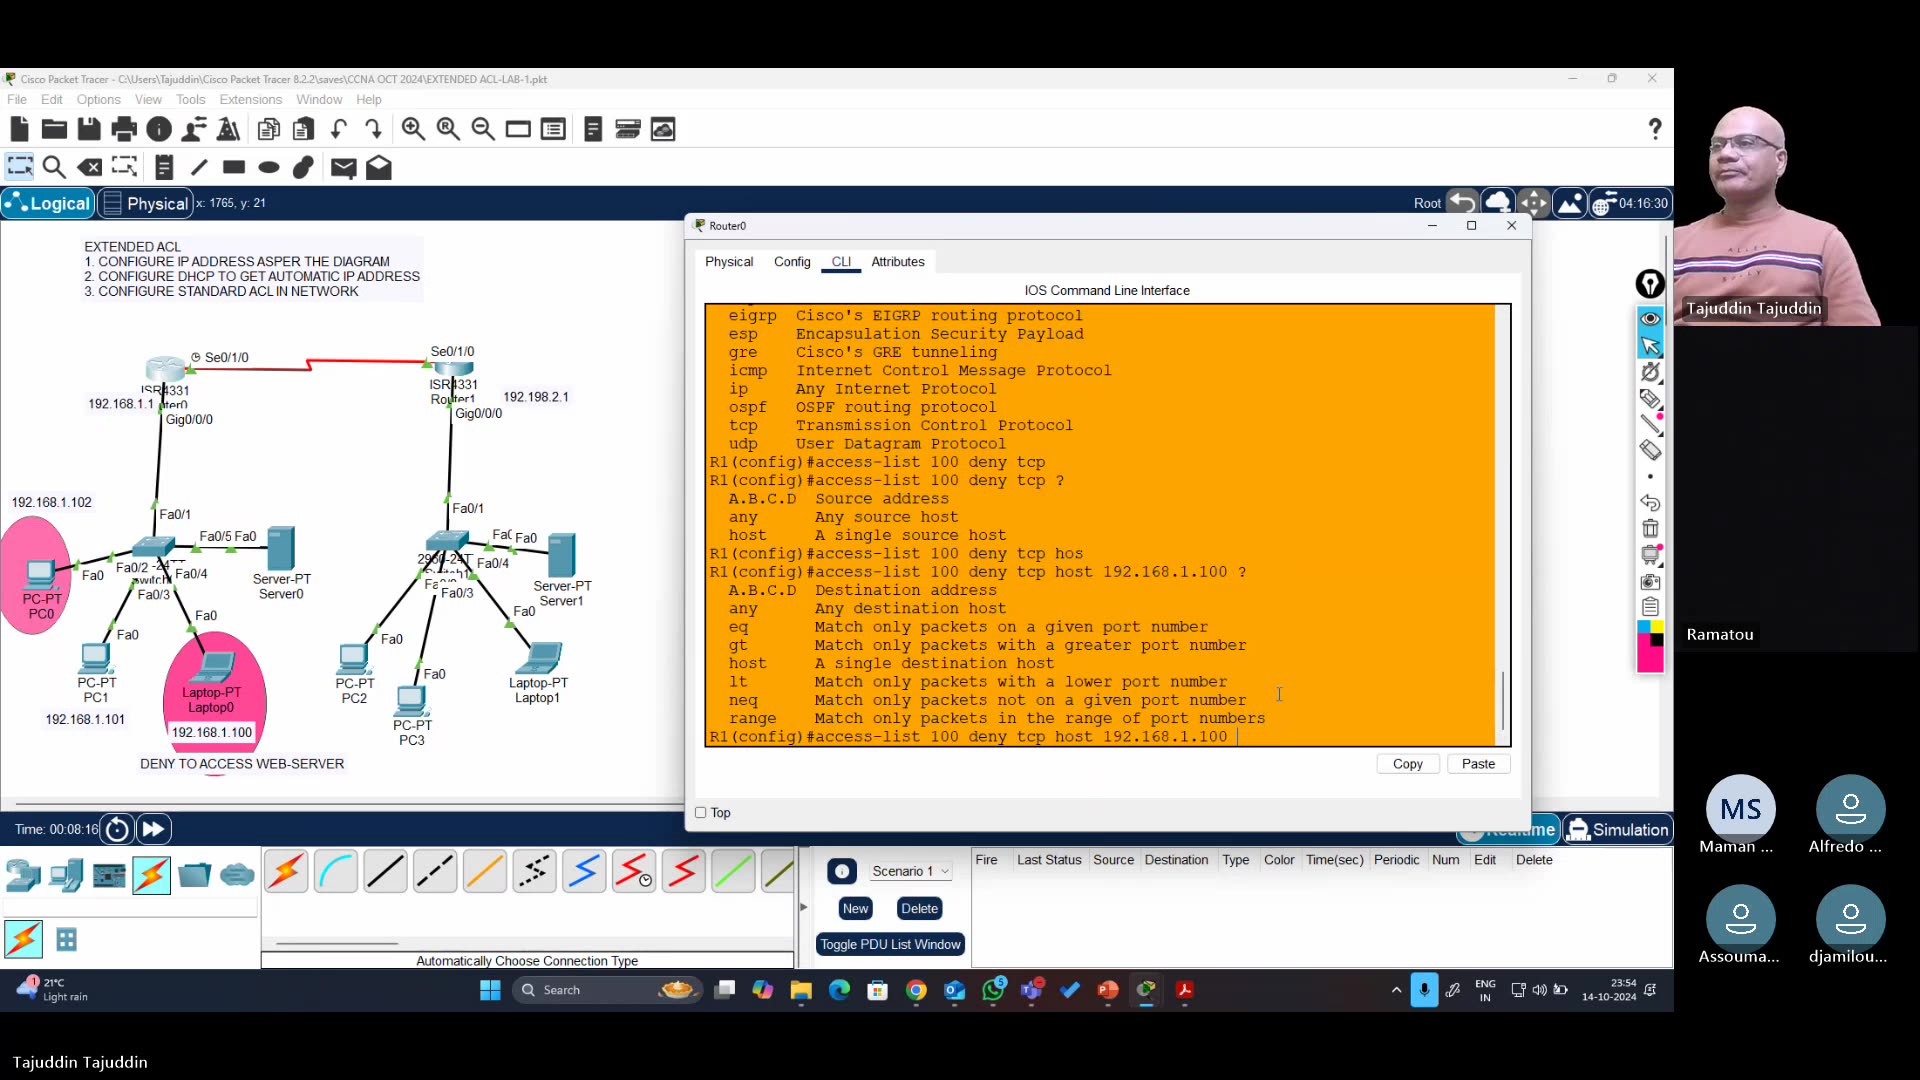The height and width of the screenshot is (1080, 1920).
Task: Open the Physical workspace view selector
Action: (x=145, y=203)
